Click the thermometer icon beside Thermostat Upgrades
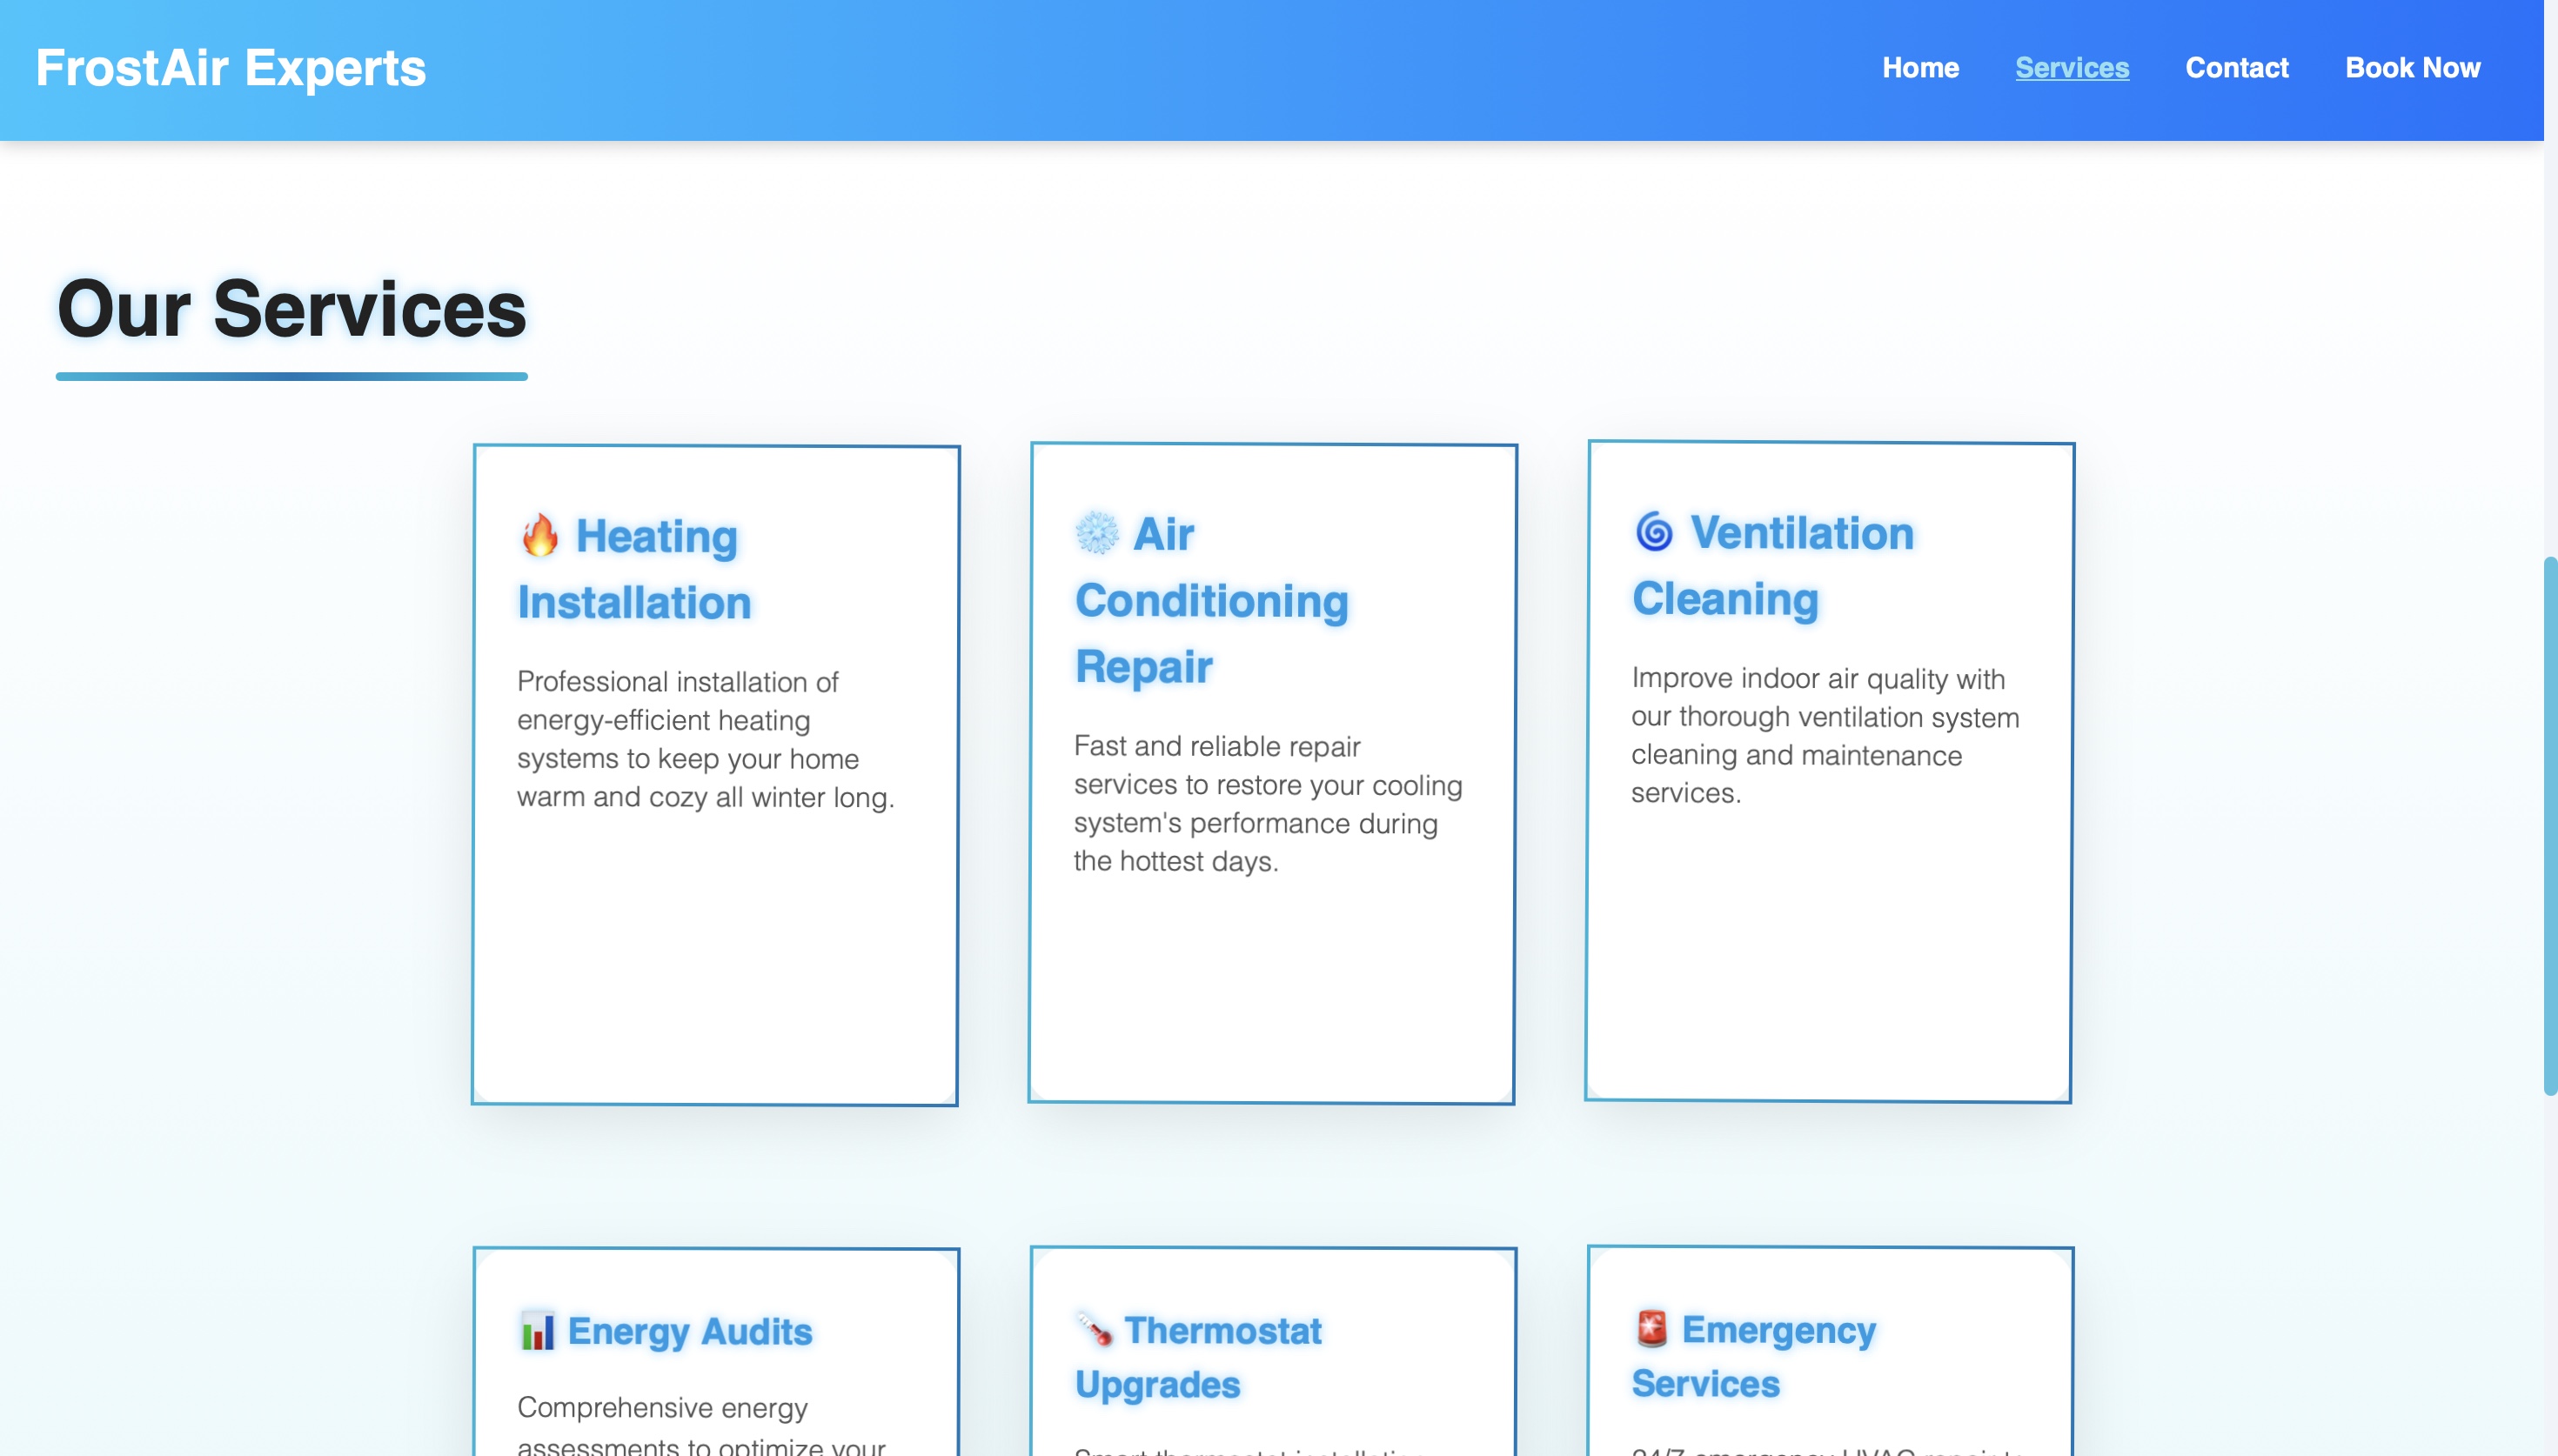The width and height of the screenshot is (2558, 1456). coord(1094,1329)
